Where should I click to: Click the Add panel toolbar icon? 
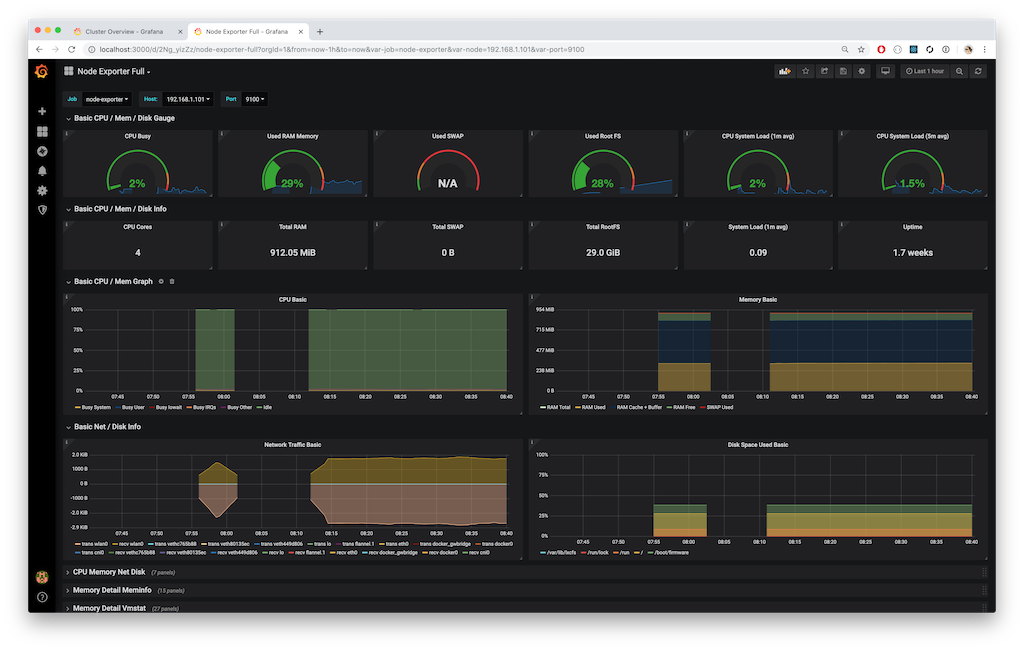point(784,71)
